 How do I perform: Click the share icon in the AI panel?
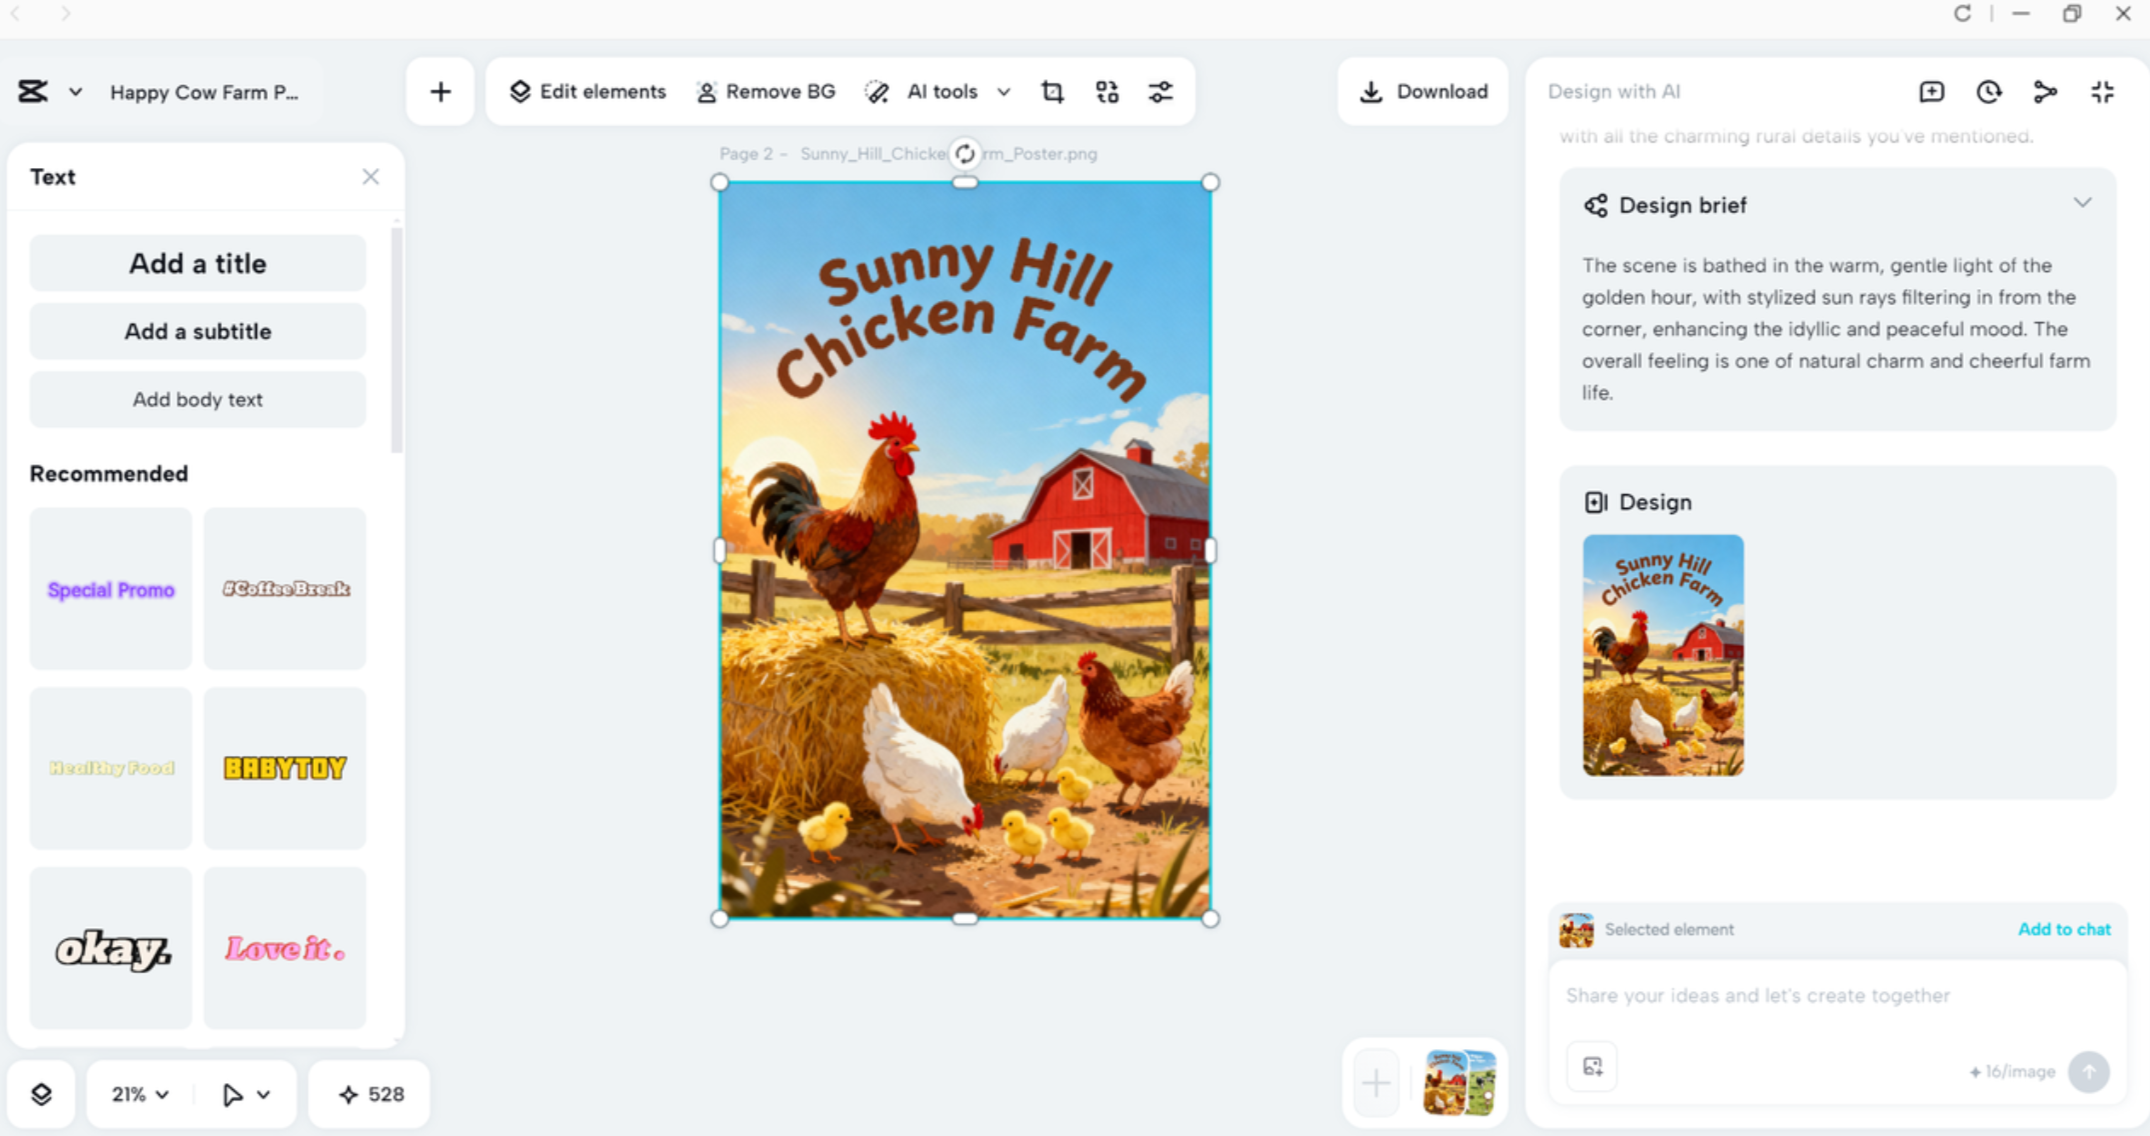[2045, 91]
